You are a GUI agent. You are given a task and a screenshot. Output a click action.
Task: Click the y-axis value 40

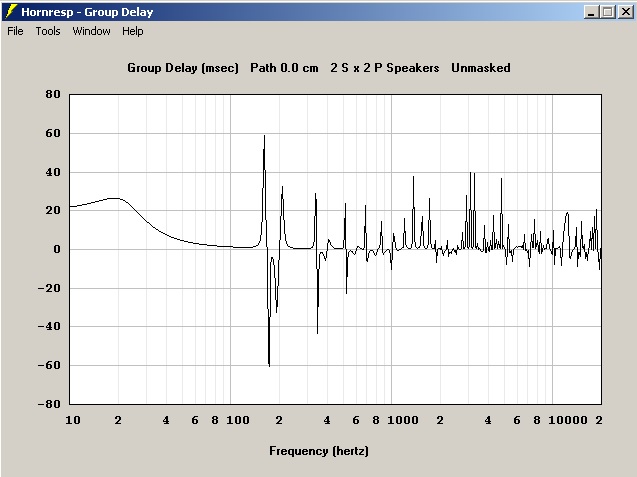pyautogui.click(x=53, y=172)
